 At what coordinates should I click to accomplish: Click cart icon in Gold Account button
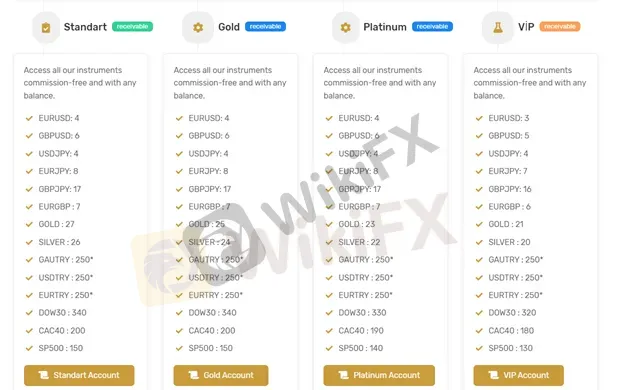point(193,375)
